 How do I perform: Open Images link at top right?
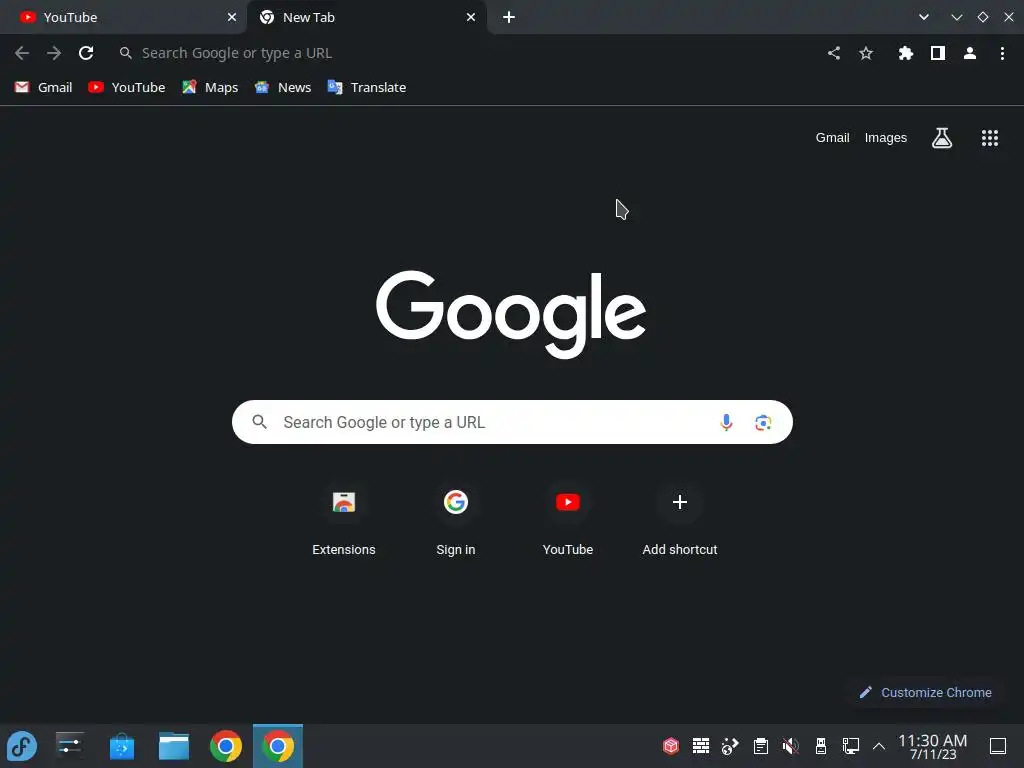(x=886, y=138)
